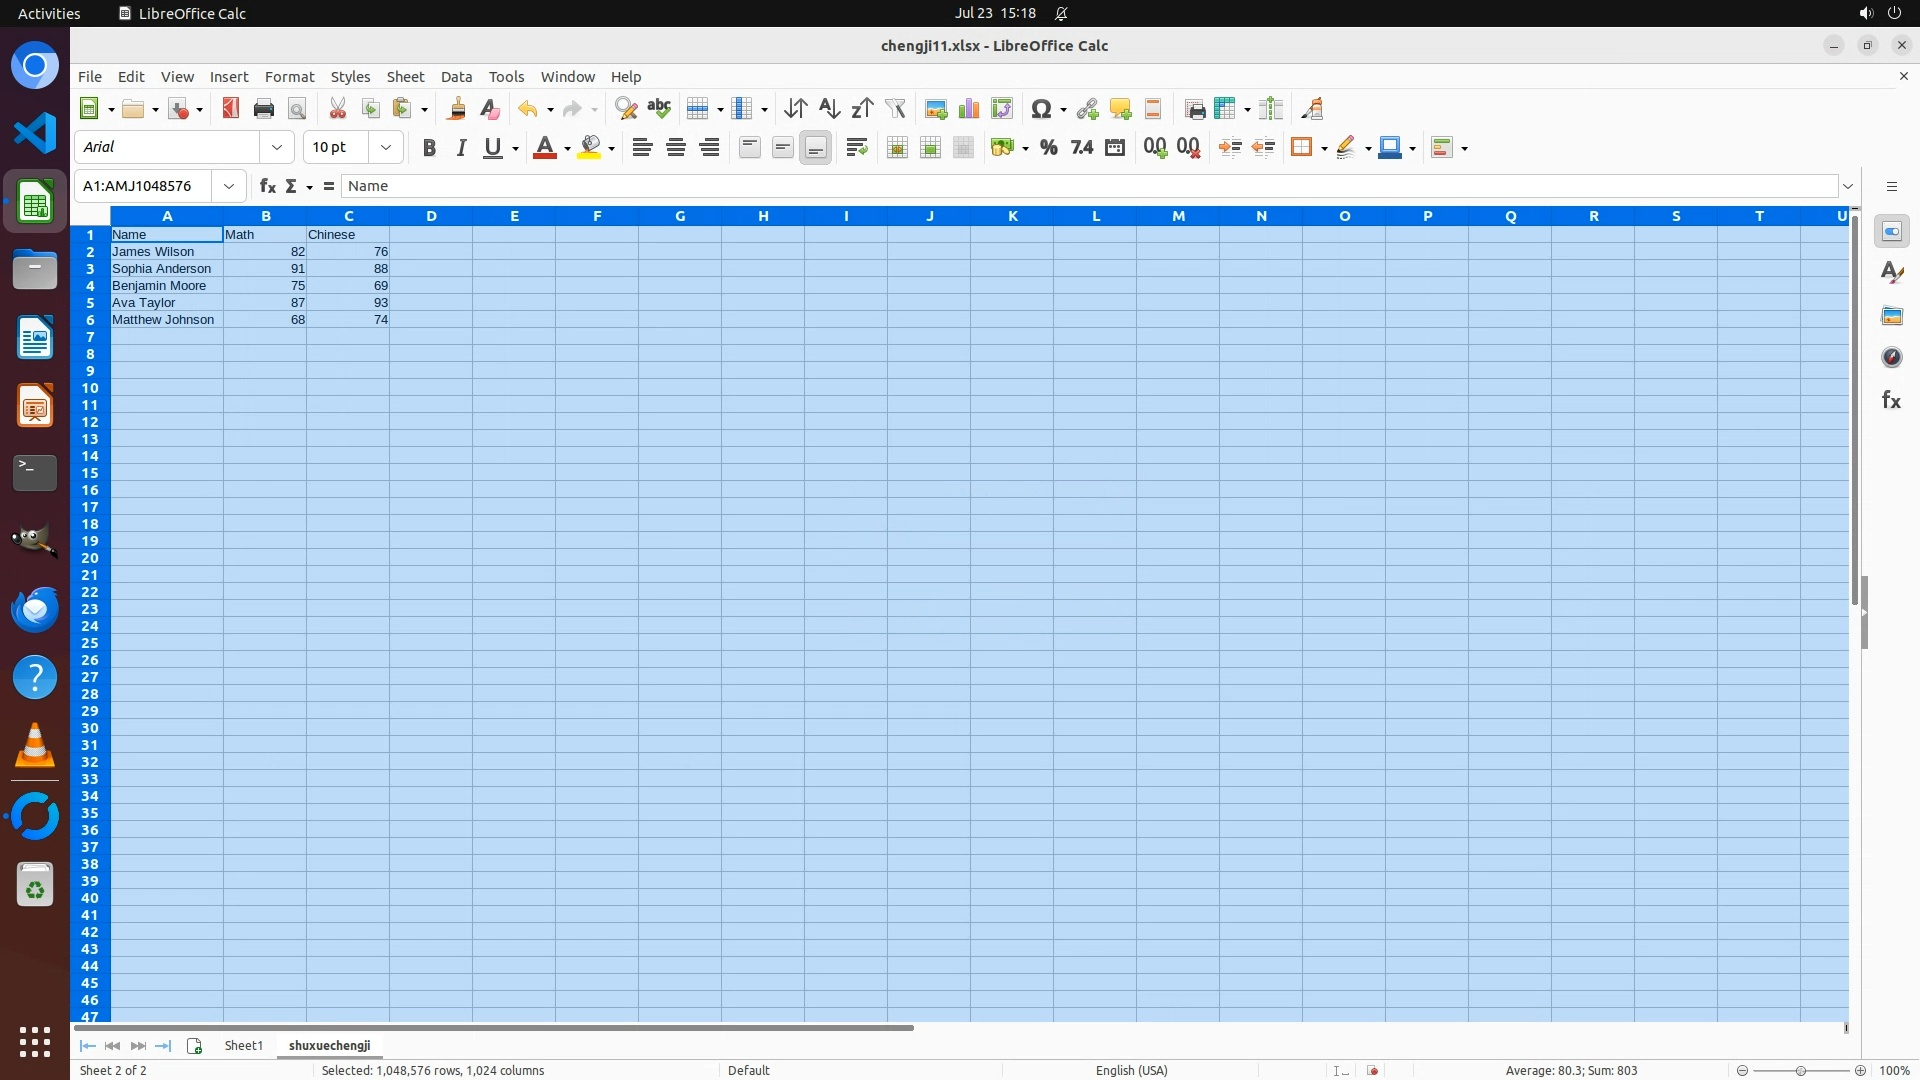
Task: Toggle italic text style
Action: 461,148
